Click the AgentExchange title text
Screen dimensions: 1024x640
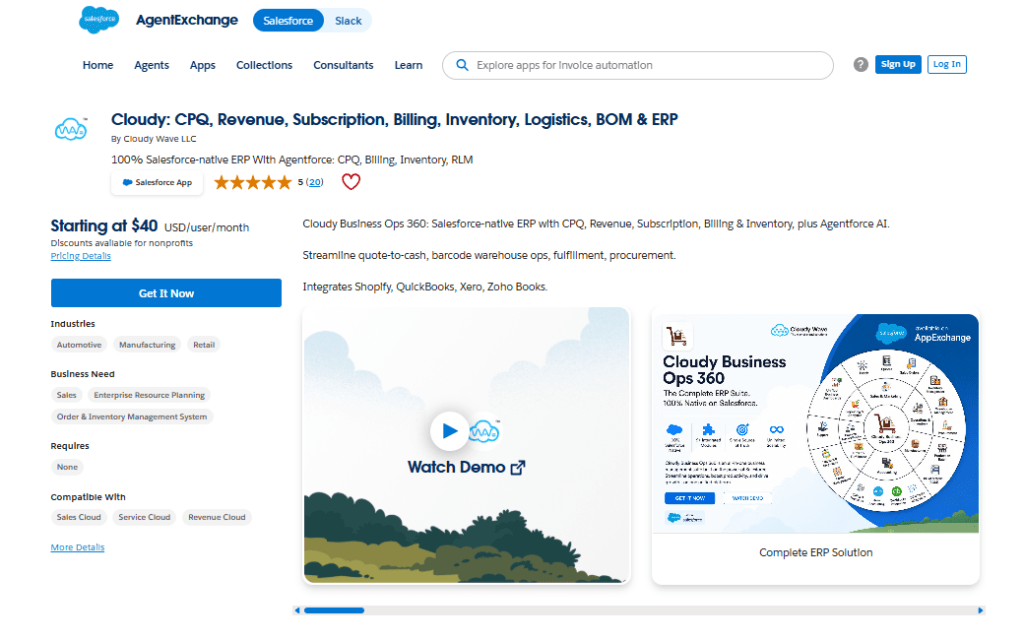[x=187, y=20]
